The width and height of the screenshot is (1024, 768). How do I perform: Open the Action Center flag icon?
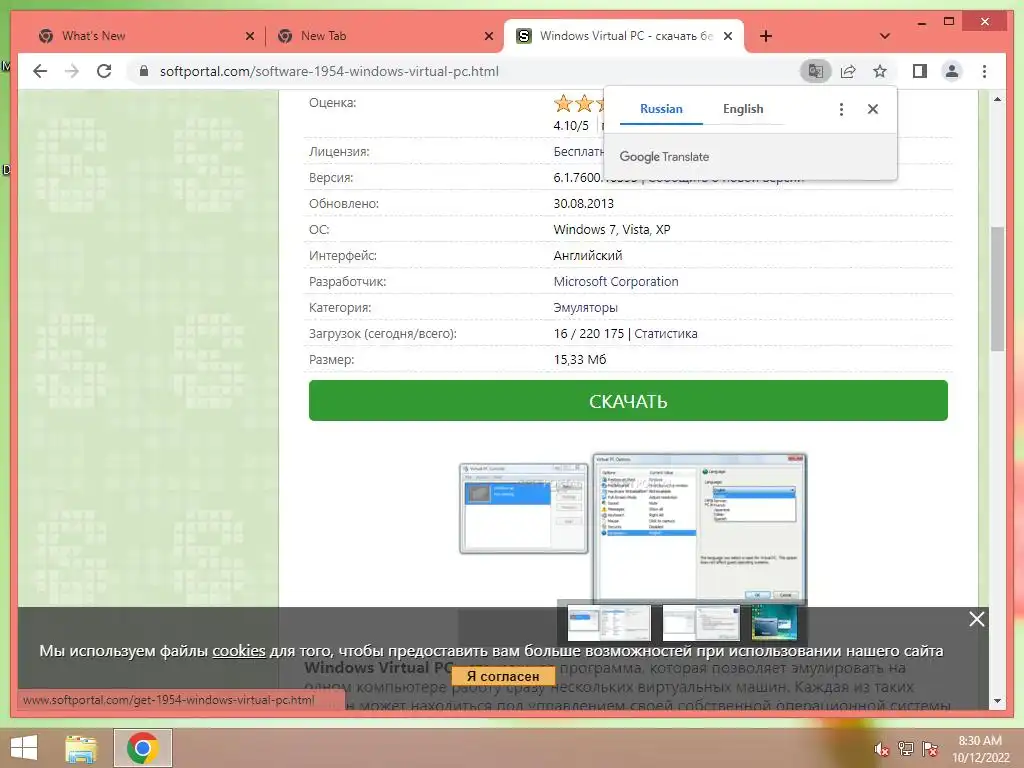coord(929,749)
